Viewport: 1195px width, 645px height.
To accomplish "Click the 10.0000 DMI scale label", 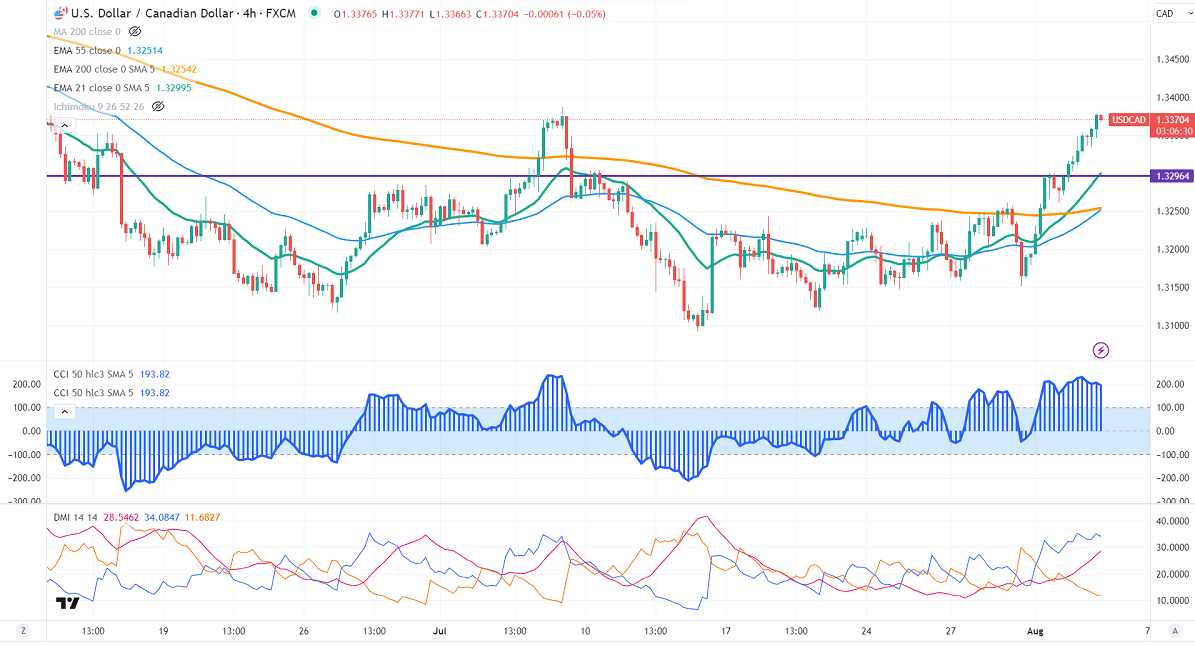I will 1172,601.
